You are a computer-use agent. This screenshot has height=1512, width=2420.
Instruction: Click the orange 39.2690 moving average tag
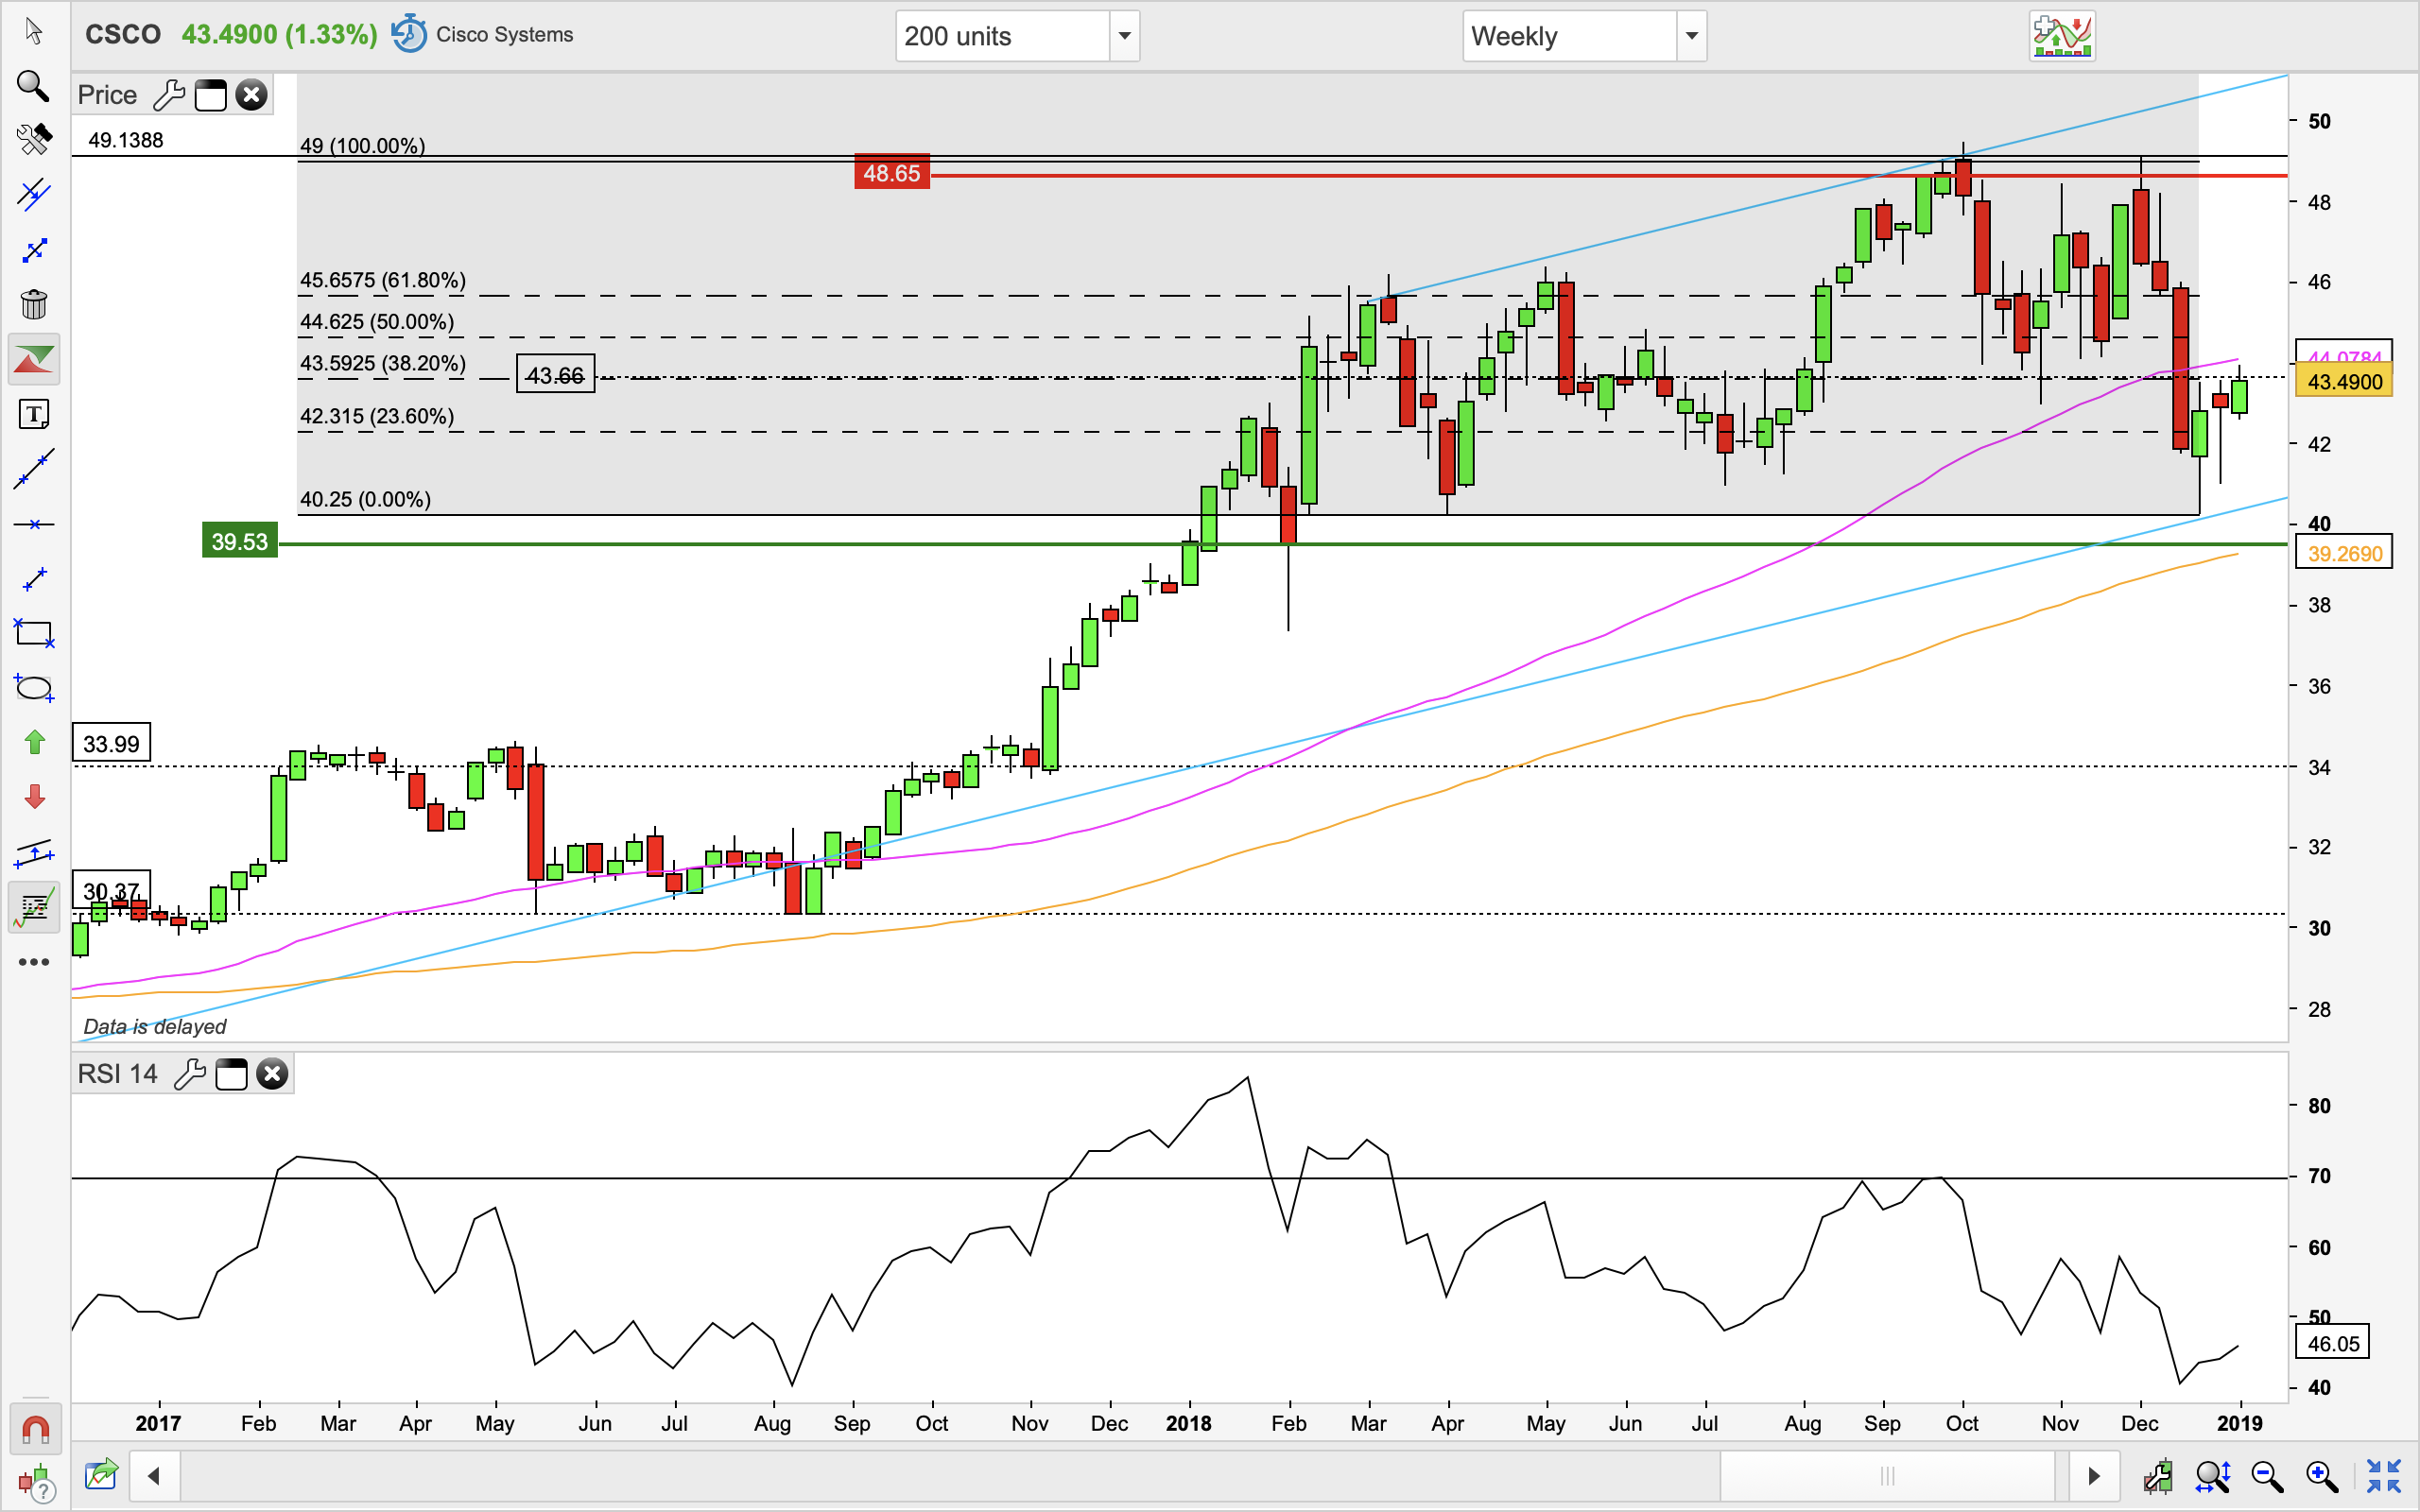click(x=2344, y=553)
